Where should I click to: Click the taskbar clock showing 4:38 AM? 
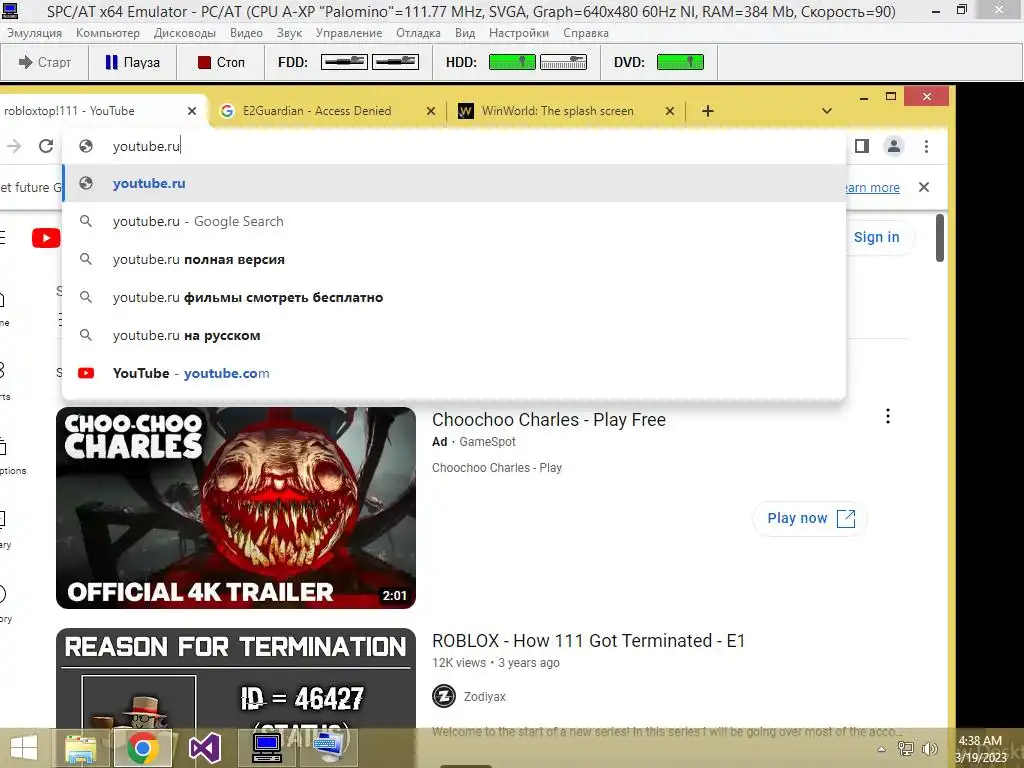pyautogui.click(x=980, y=749)
